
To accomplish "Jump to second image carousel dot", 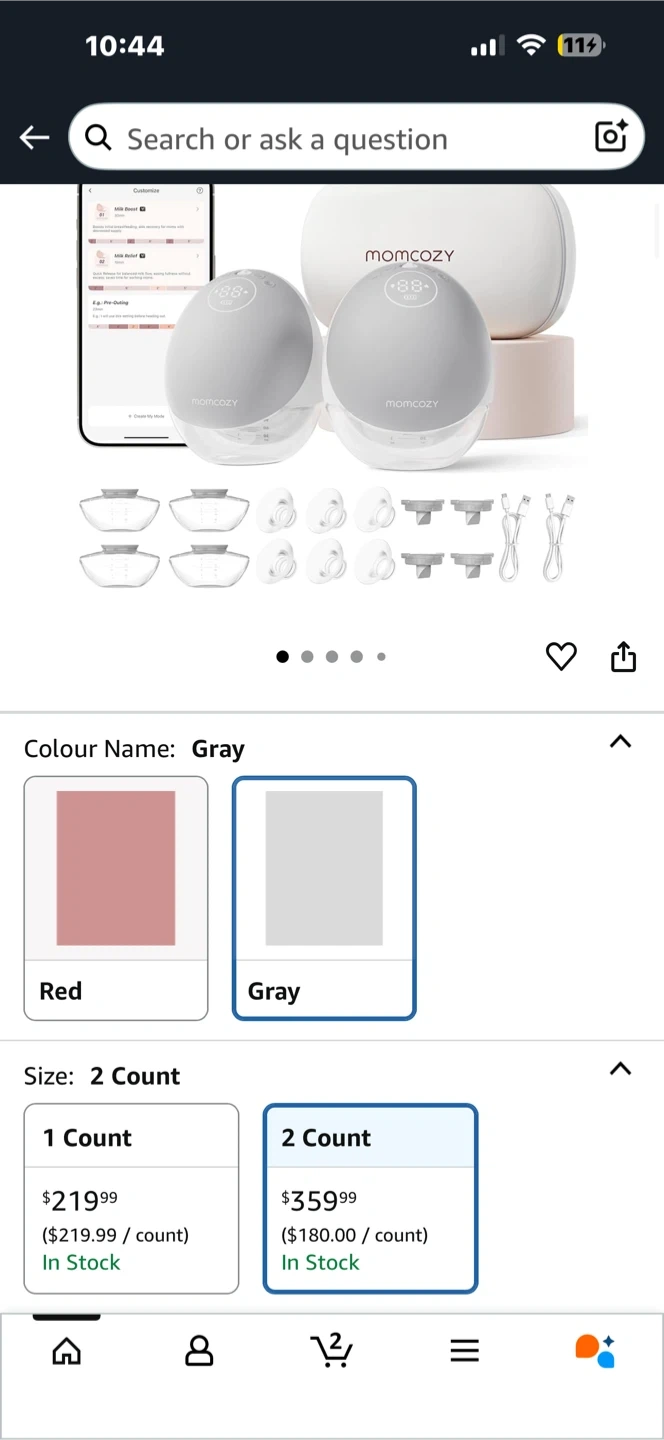I will coord(307,657).
